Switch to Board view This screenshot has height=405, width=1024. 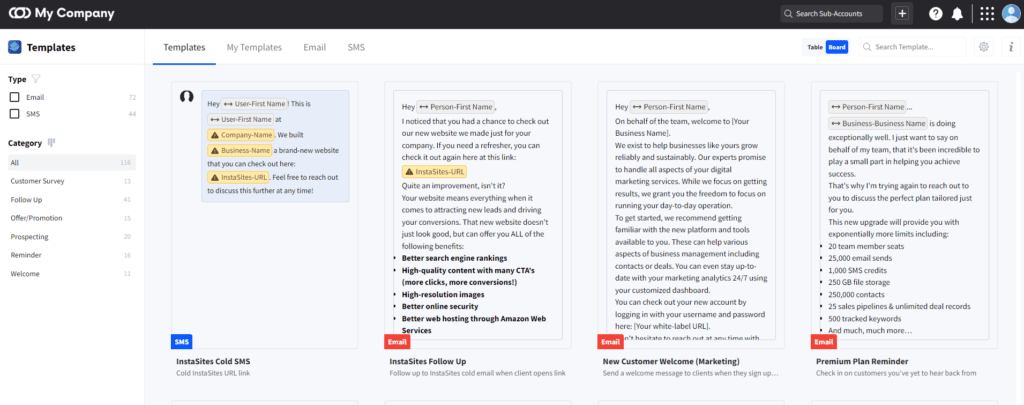[x=837, y=47]
